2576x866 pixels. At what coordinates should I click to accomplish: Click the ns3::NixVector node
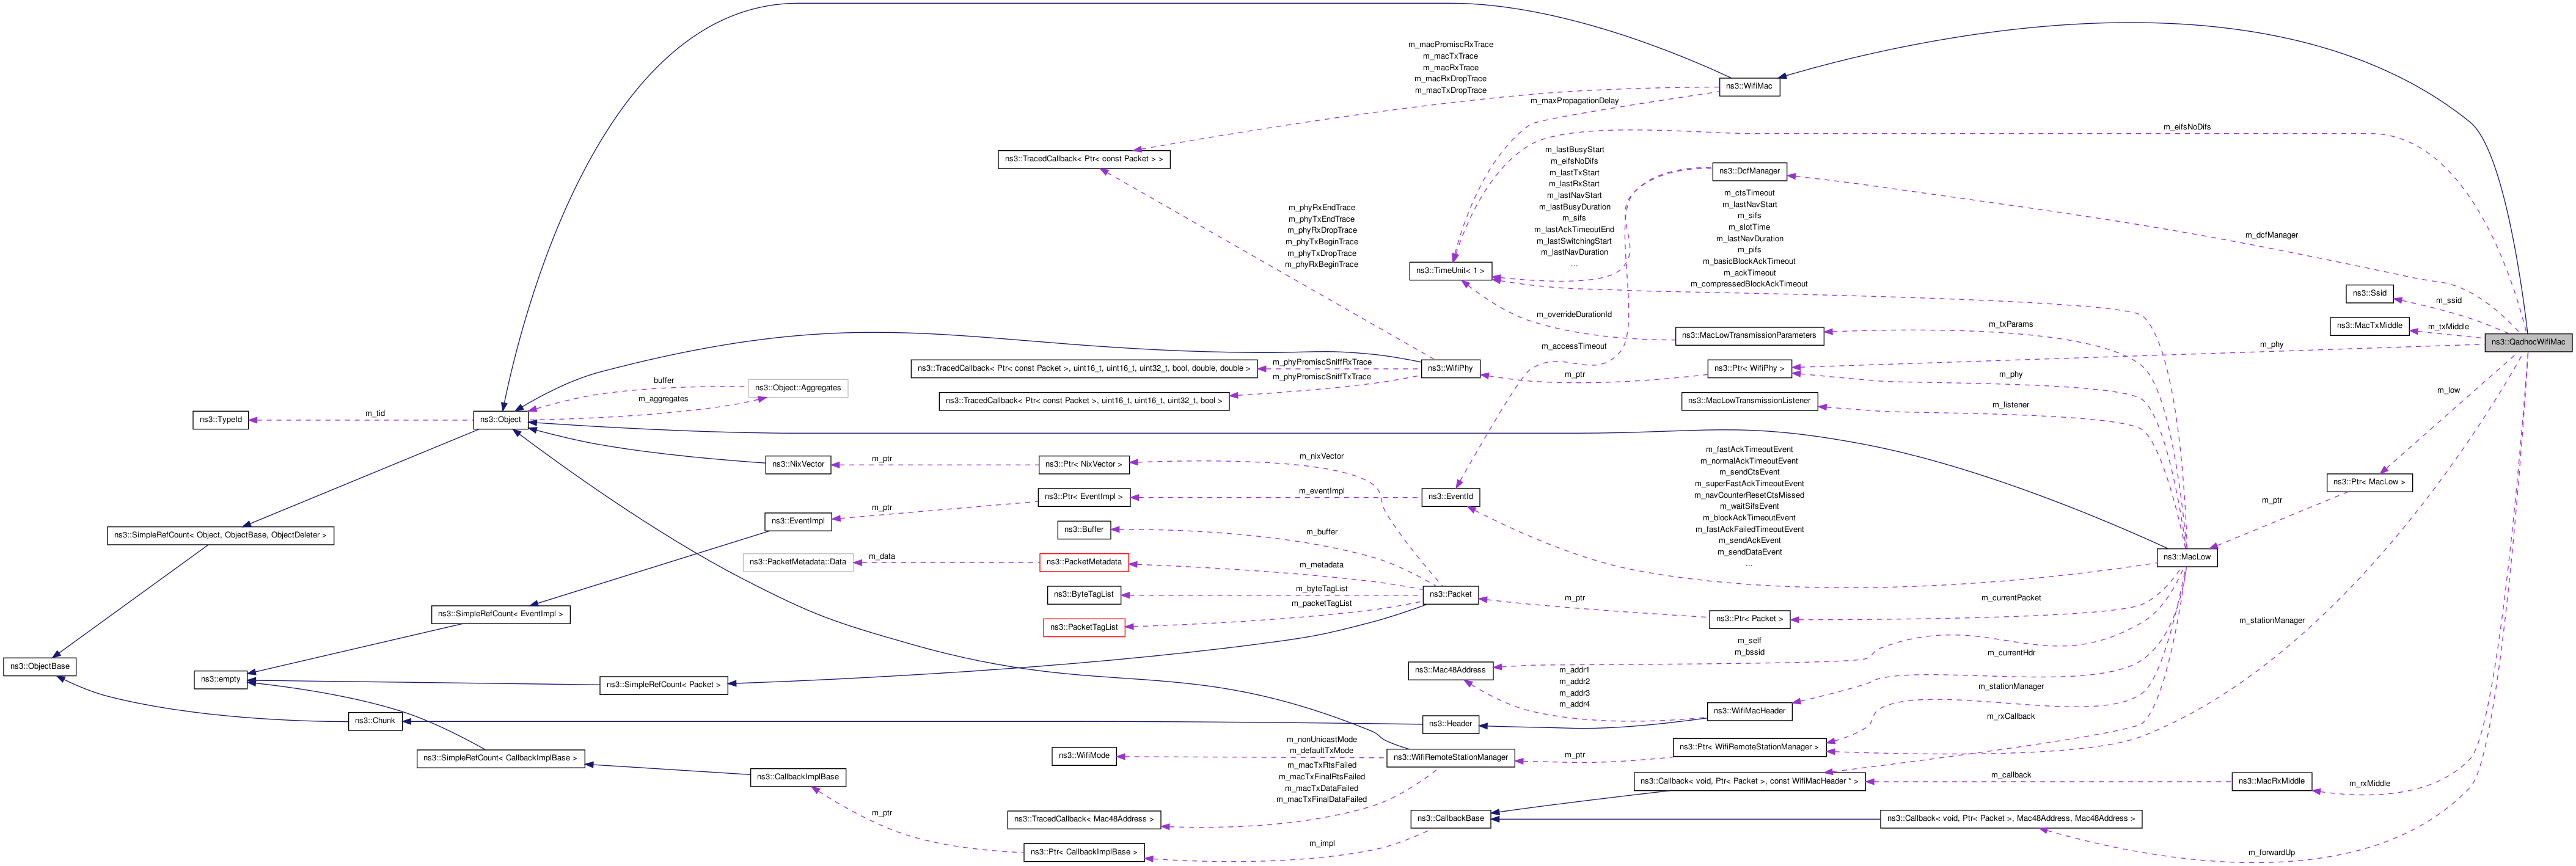[798, 464]
